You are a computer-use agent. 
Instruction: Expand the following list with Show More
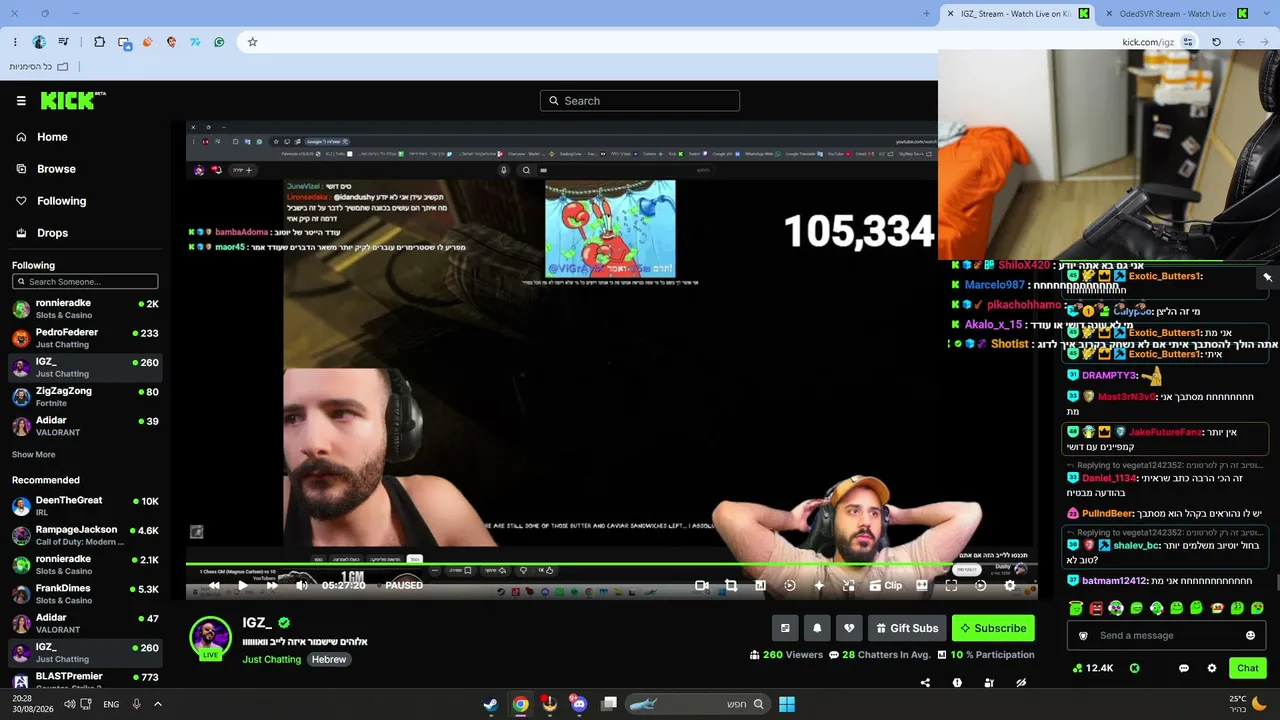pyautogui.click(x=33, y=454)
